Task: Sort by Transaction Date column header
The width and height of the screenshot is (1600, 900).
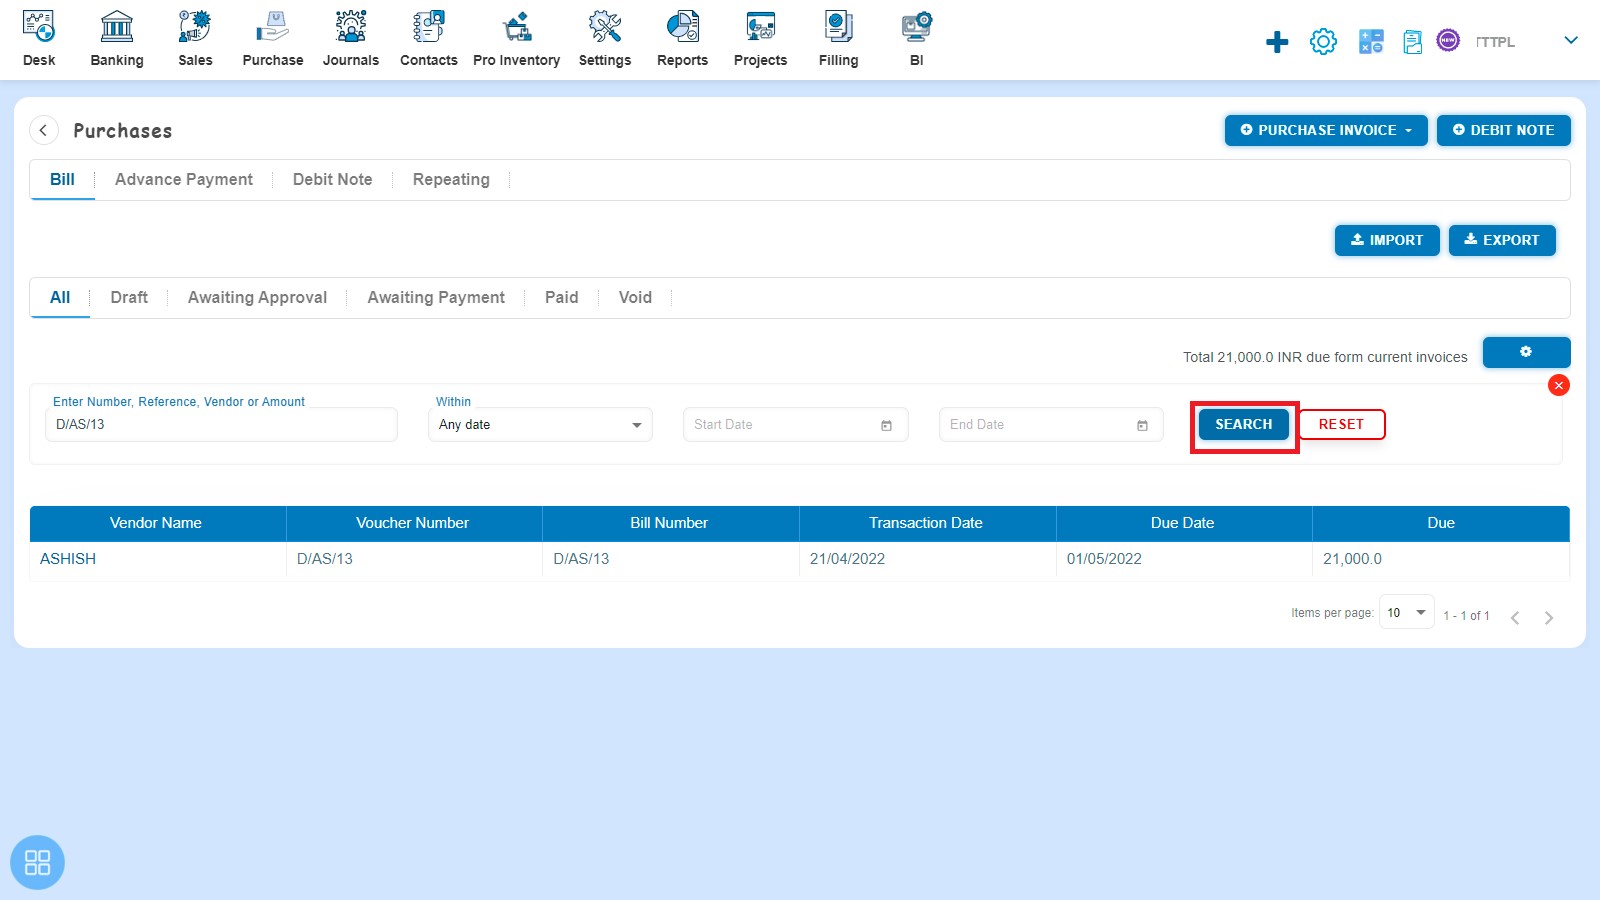Action: click(926, 523)
